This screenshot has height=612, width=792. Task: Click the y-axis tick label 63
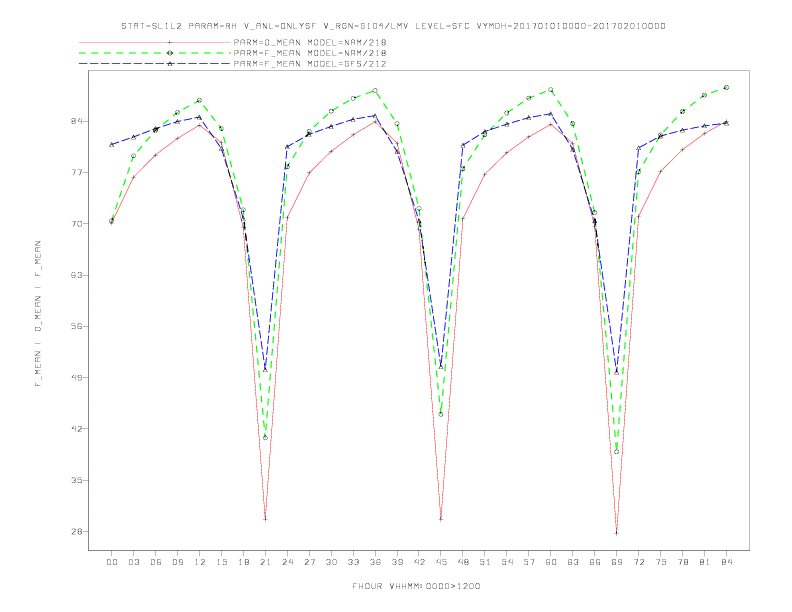click(76, 275)
